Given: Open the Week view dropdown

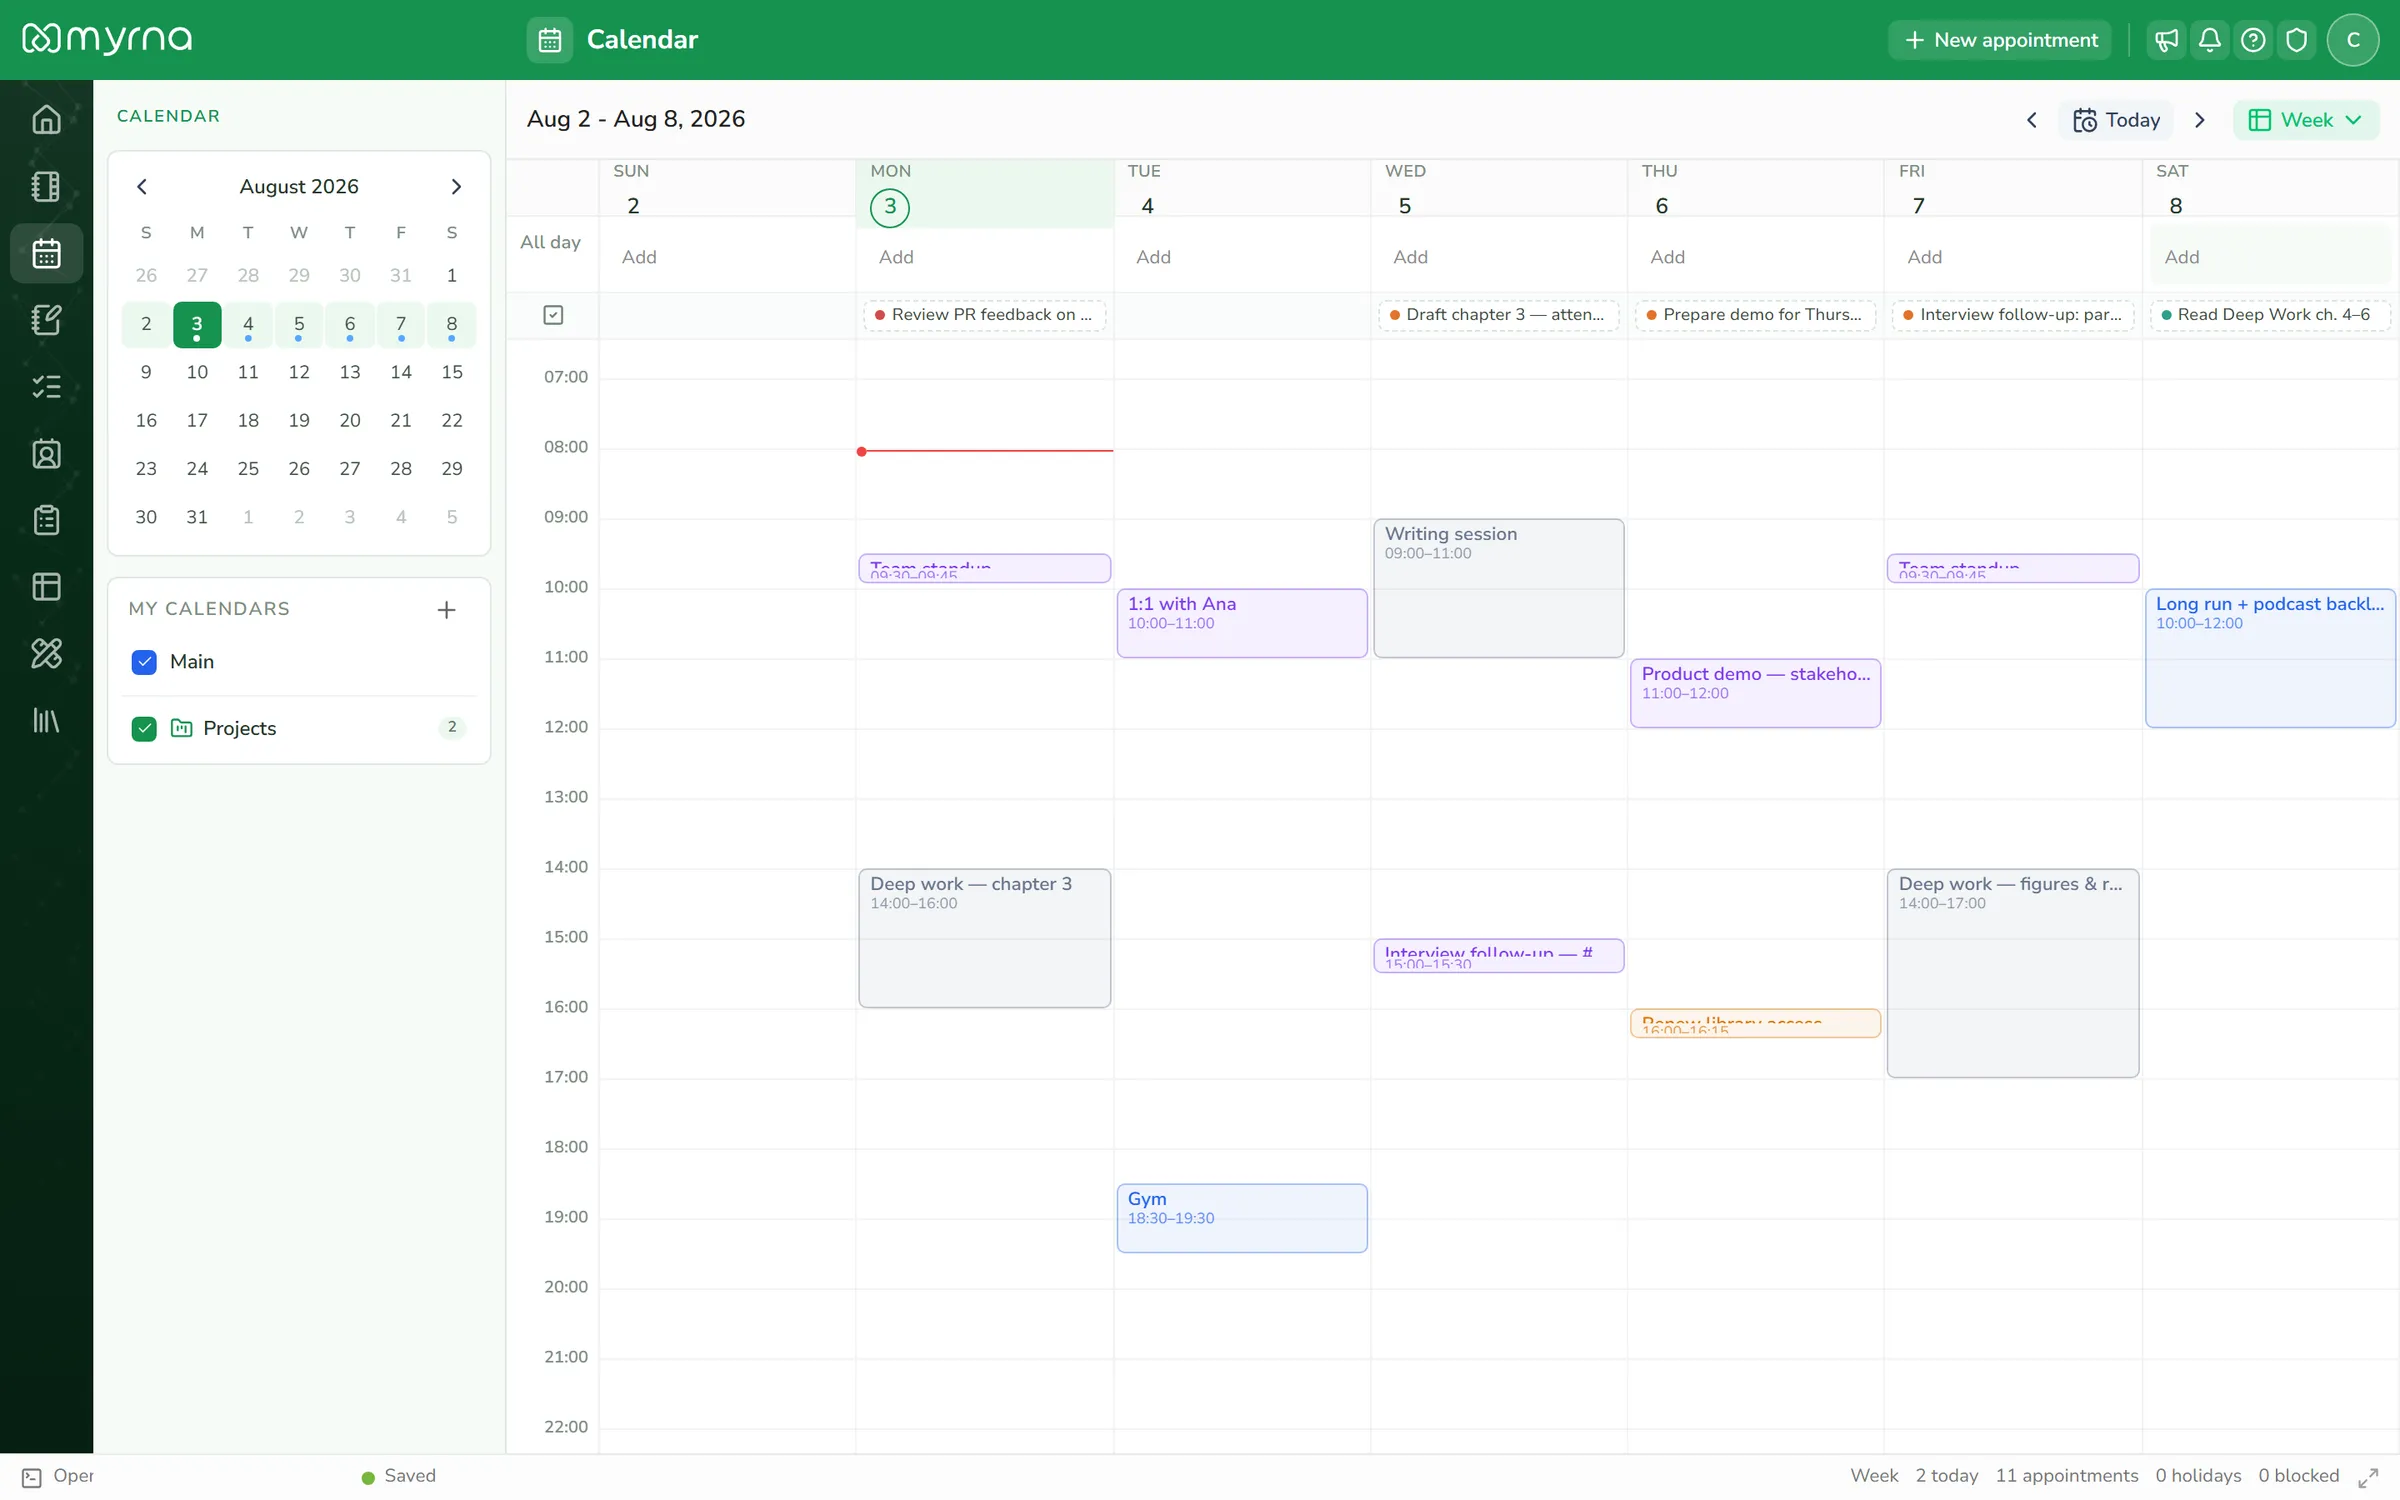Looking at the screenshot, I should click(2306, 120).
